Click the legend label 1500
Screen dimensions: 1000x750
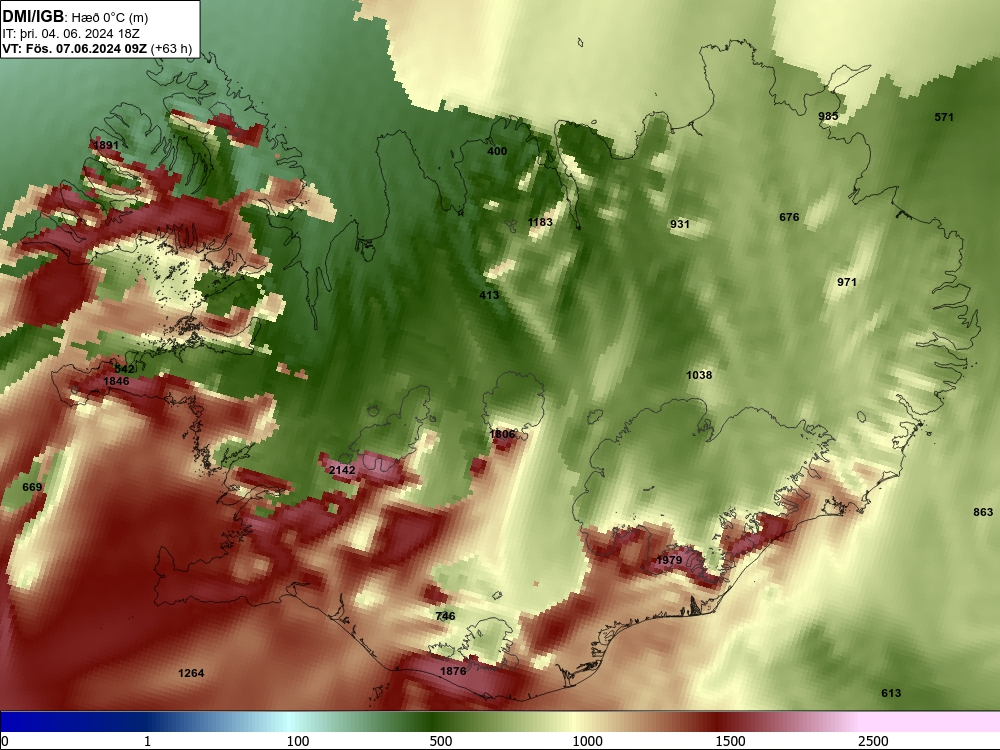click(730, 741)
